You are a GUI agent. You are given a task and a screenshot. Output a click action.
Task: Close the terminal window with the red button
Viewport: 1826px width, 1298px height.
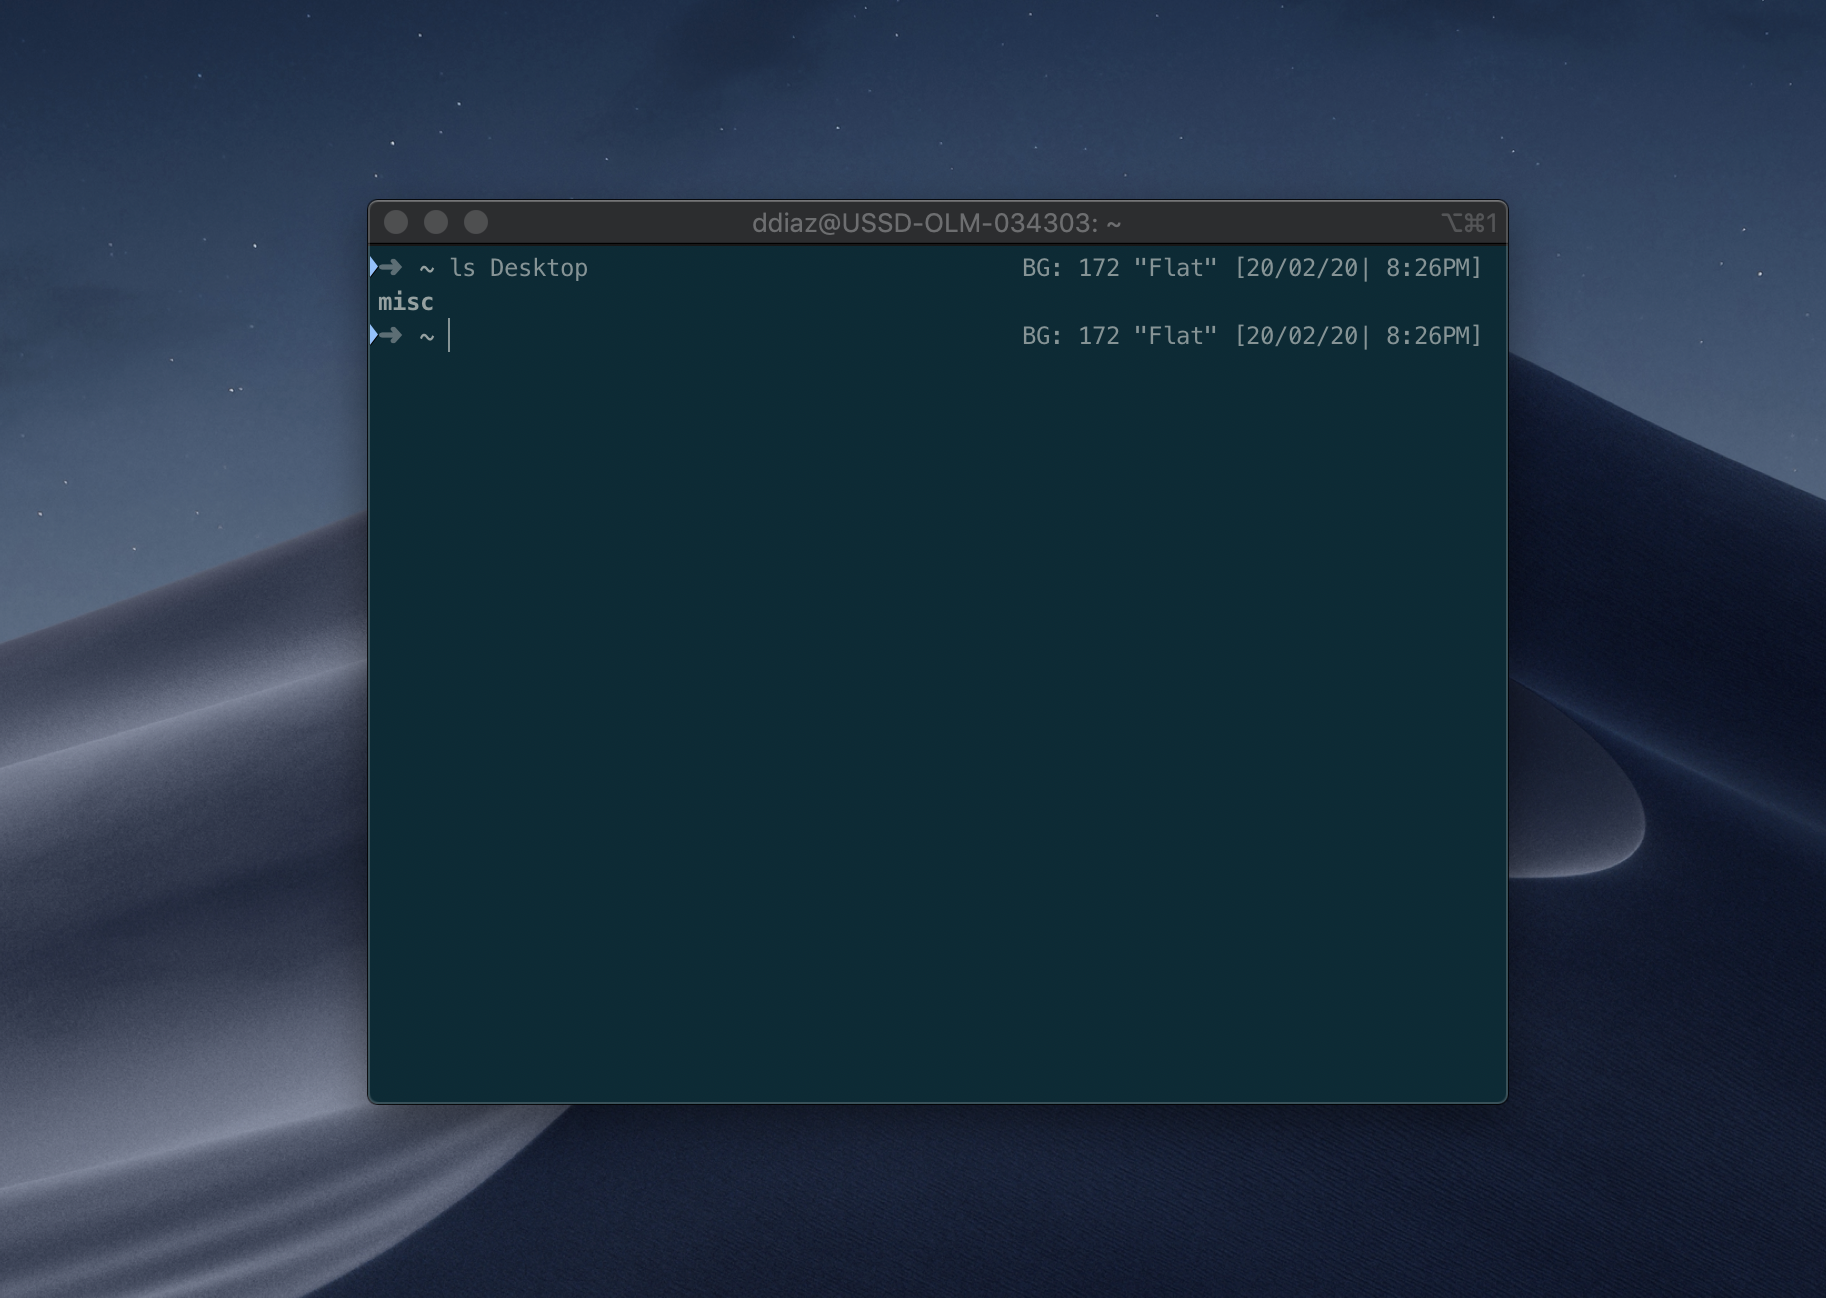398,223
